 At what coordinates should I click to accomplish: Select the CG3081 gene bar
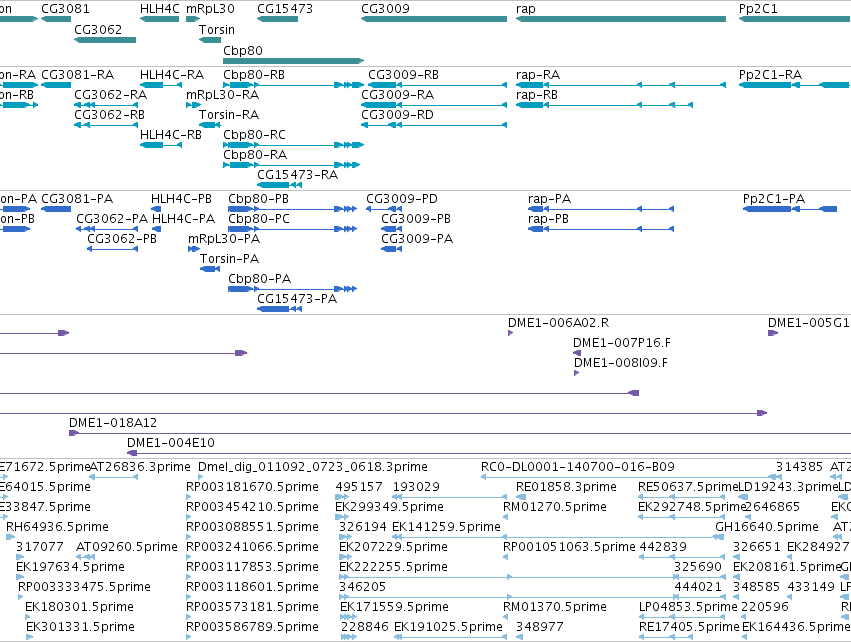pos(56,19)
